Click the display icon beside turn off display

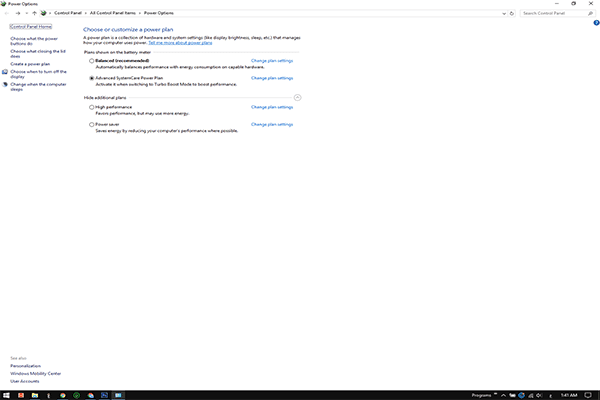[5, 72]
